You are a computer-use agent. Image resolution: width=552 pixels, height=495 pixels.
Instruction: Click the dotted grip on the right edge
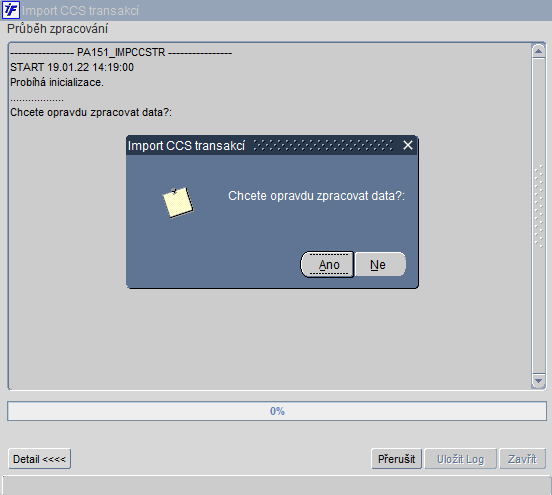(539, 208)
